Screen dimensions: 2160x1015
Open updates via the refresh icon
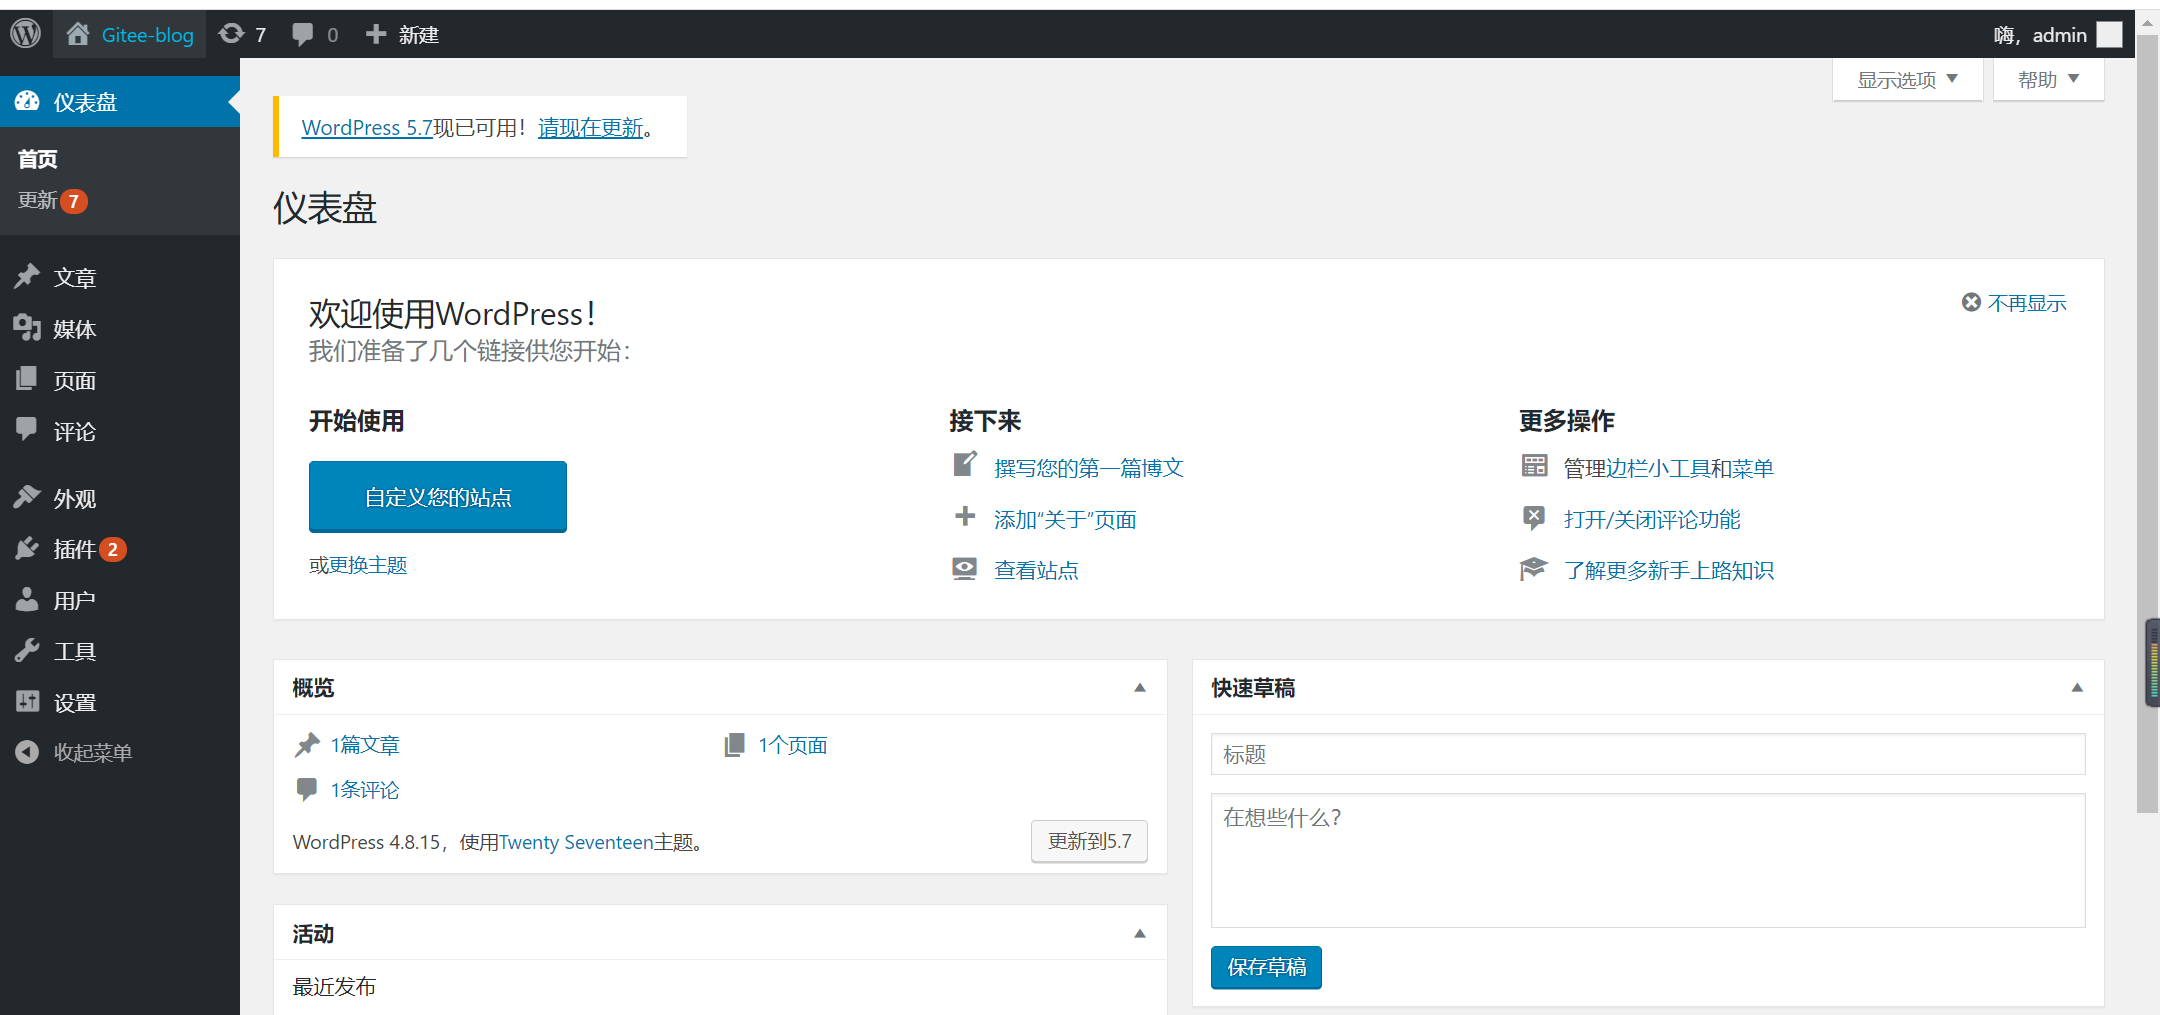coord(231,34)
